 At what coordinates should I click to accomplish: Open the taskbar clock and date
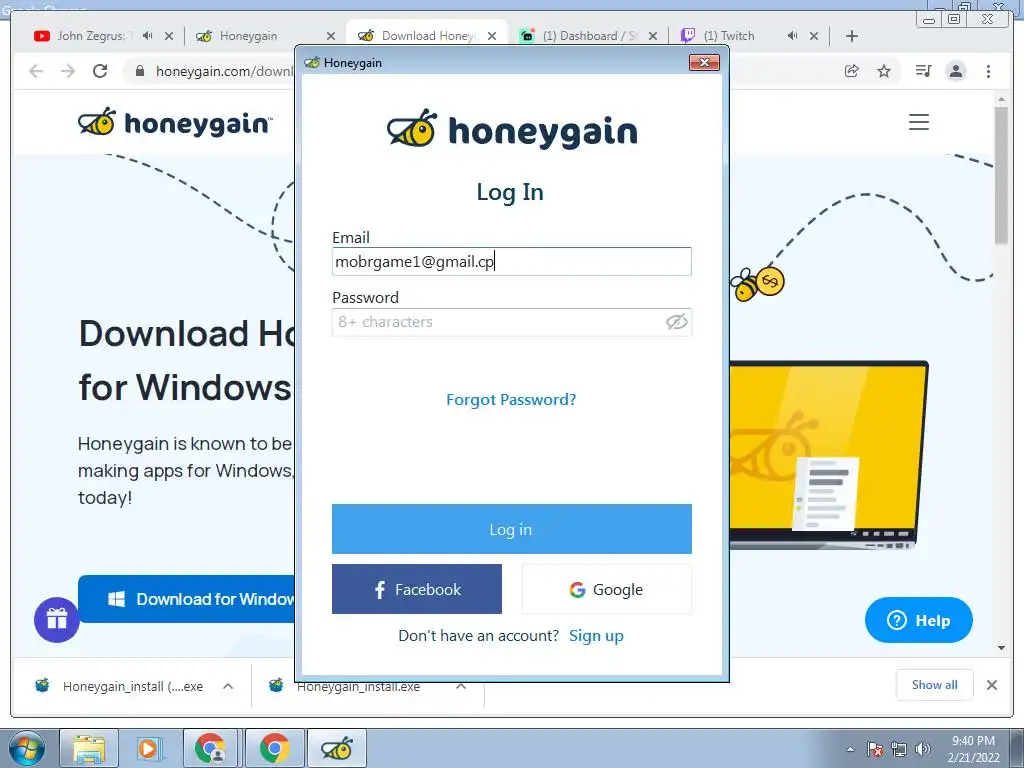(973, 749)
